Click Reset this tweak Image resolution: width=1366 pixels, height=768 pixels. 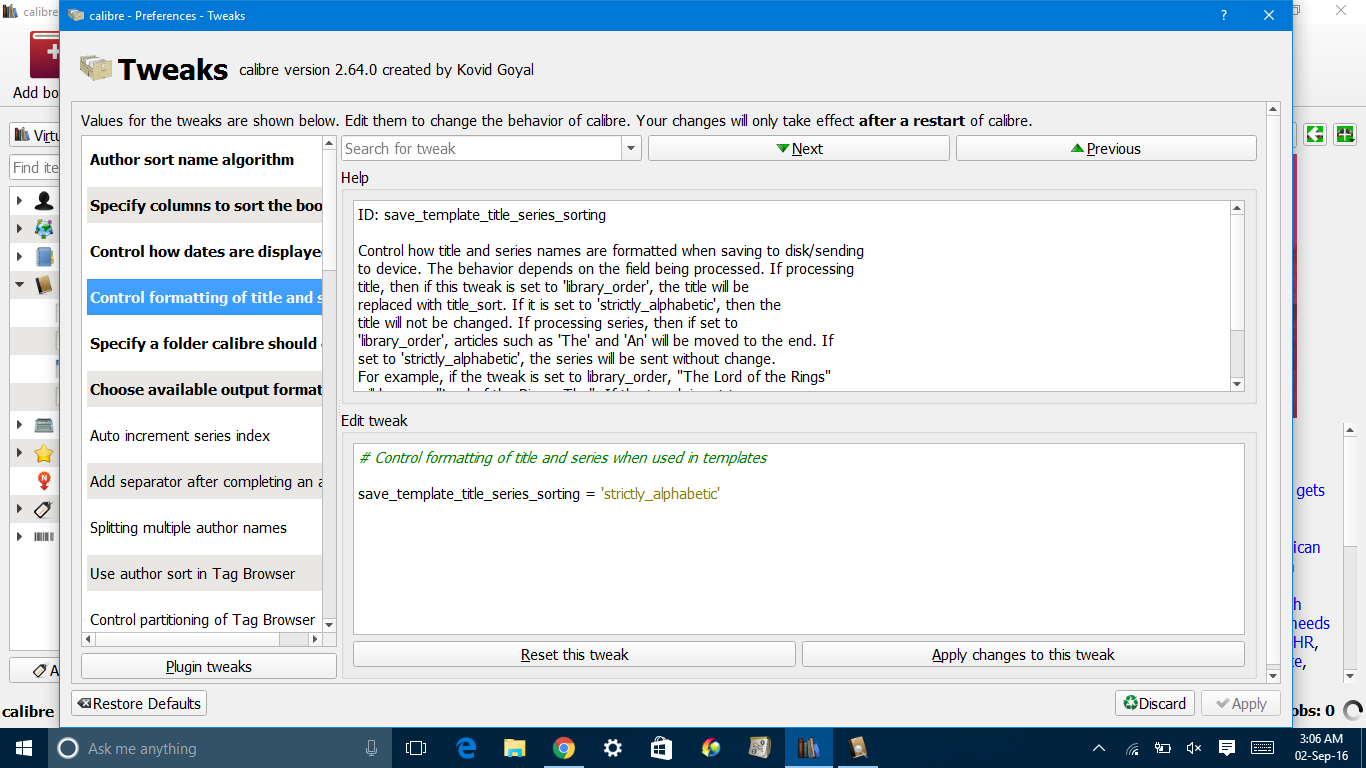click(574, 655)
